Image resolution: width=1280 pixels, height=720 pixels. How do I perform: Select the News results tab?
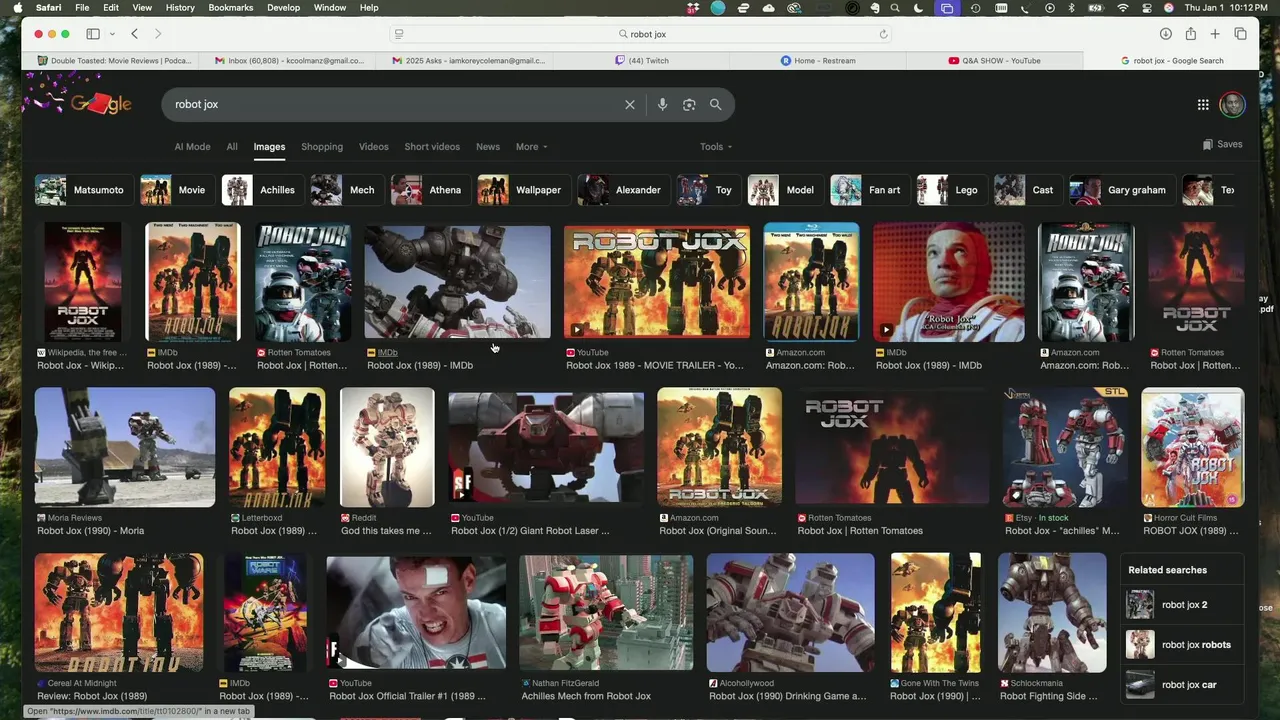[487, 147]
